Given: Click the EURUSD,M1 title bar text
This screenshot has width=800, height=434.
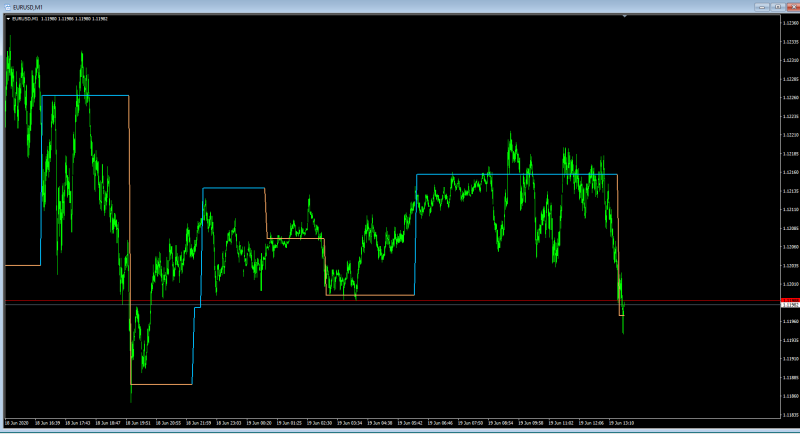Looking at the screenshot, I should coord(28,7).
